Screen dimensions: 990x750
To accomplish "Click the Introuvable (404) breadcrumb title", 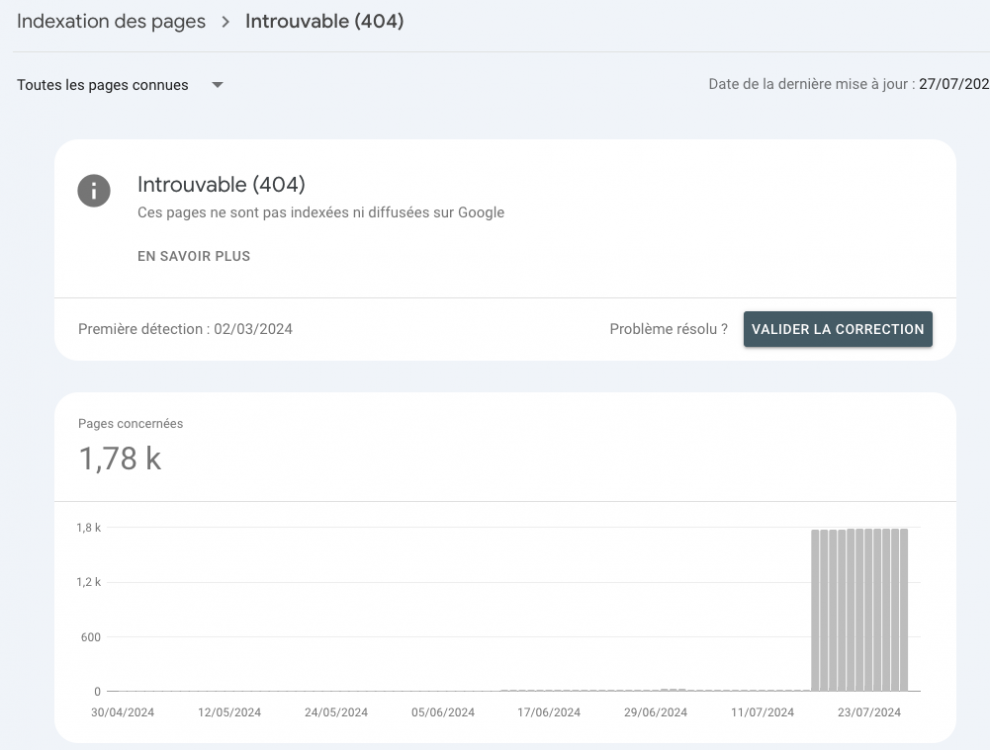I will [x=325, y=21].
